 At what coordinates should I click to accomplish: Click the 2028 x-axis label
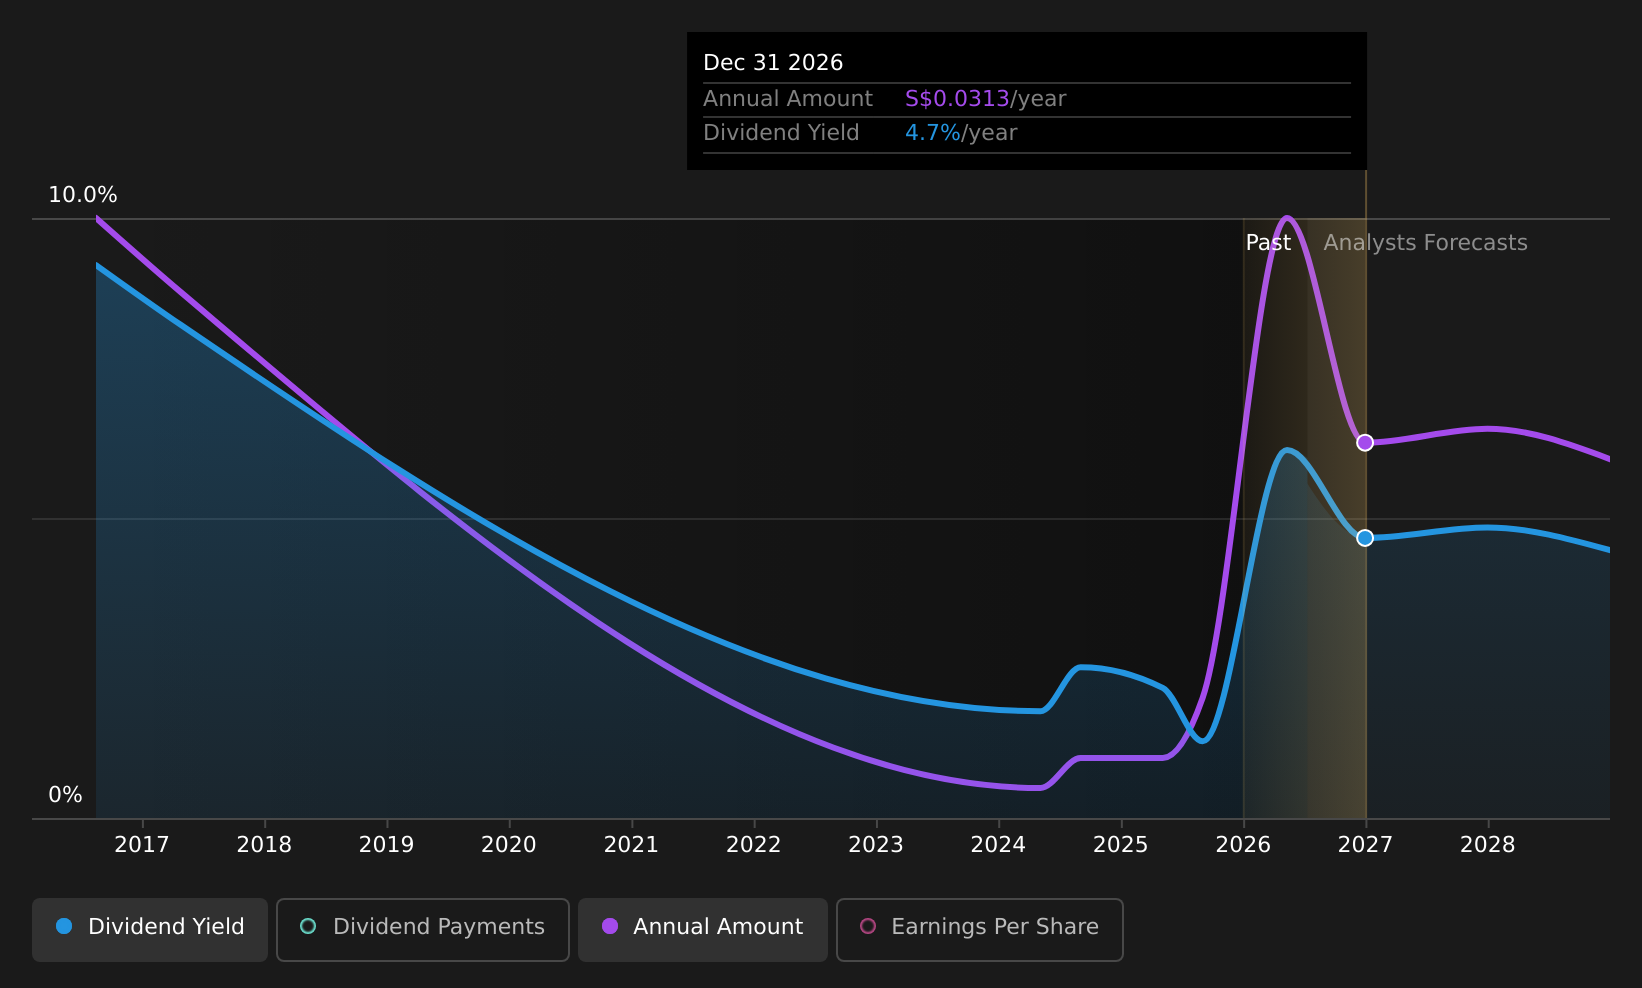pyautogui.click(x=1488, y=845)
